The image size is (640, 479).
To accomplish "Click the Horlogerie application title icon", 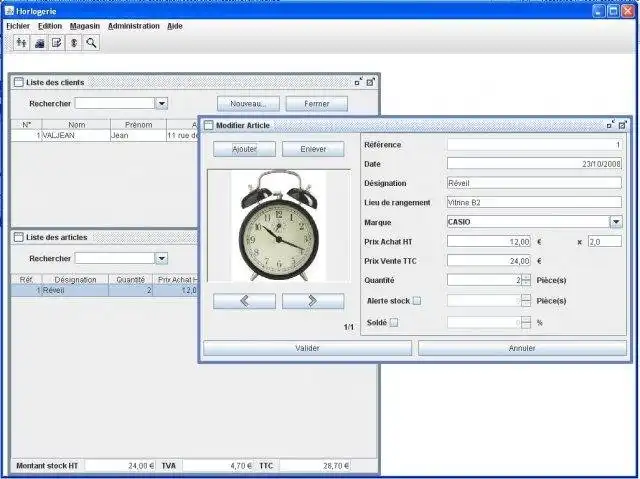I will click(x=9, y=11).
